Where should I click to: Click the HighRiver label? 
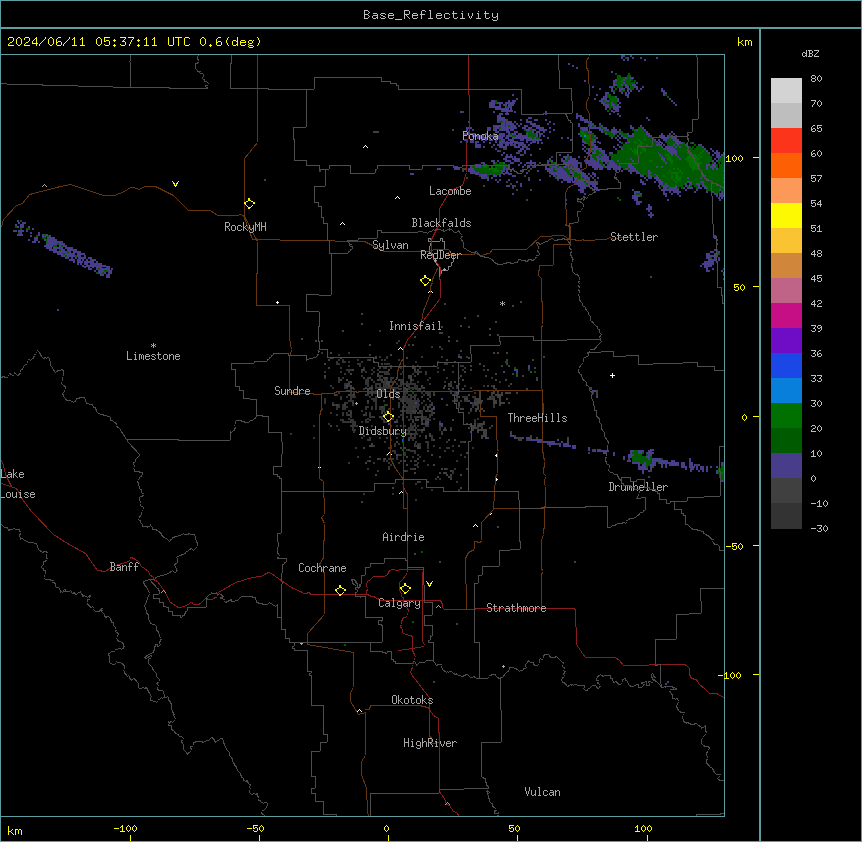pos(430,743)
